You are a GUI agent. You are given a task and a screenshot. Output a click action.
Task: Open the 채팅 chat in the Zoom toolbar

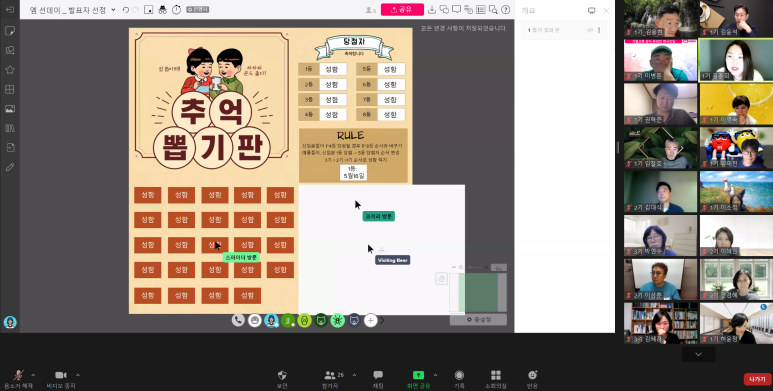click(x=378, y=378)
